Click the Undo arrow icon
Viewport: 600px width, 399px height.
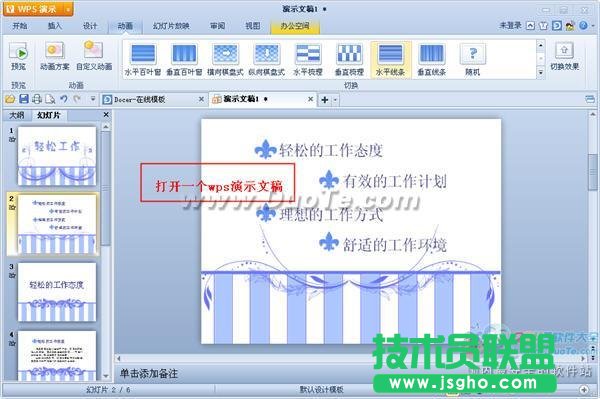pyautogui.click(x=64, y=99)
